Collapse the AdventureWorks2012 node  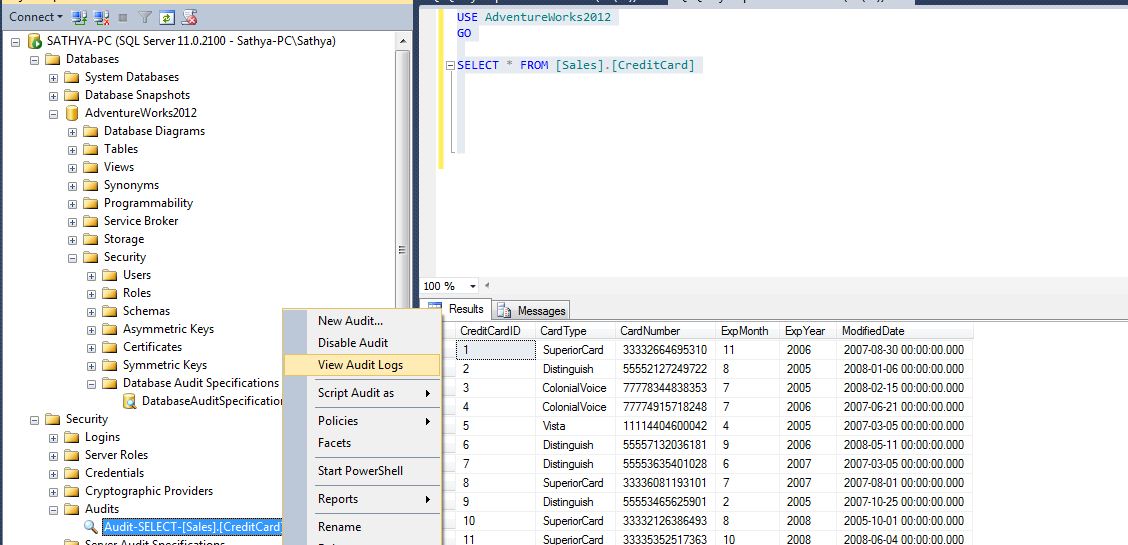[x=53, y=114]
